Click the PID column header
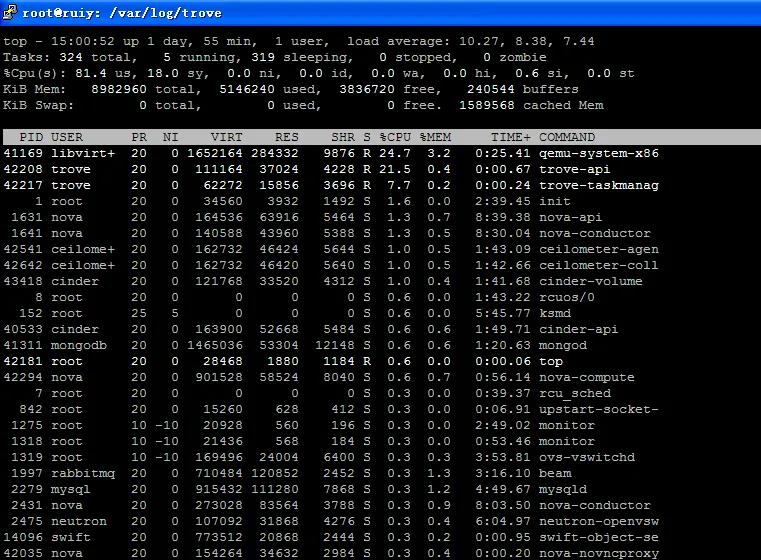 coord(31,137)
